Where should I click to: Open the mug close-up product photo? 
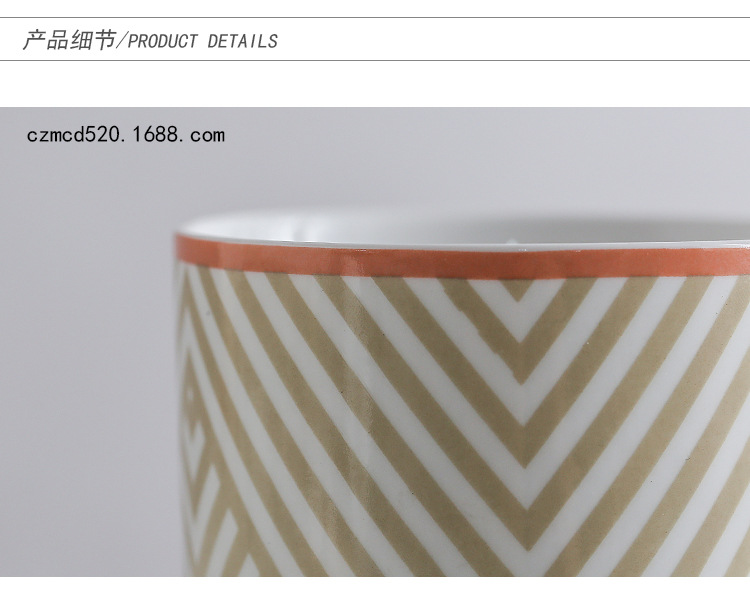pyautogui.click(x=375, y=342)
